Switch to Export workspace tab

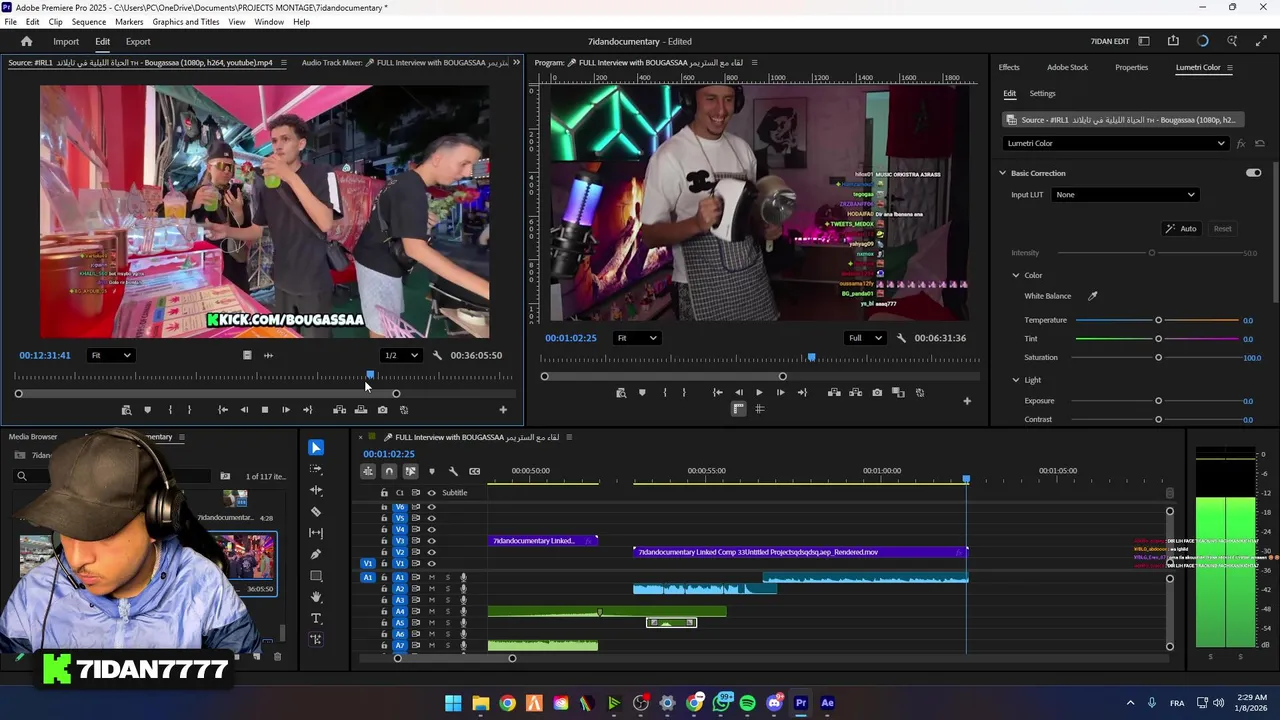tap(138, 41)
